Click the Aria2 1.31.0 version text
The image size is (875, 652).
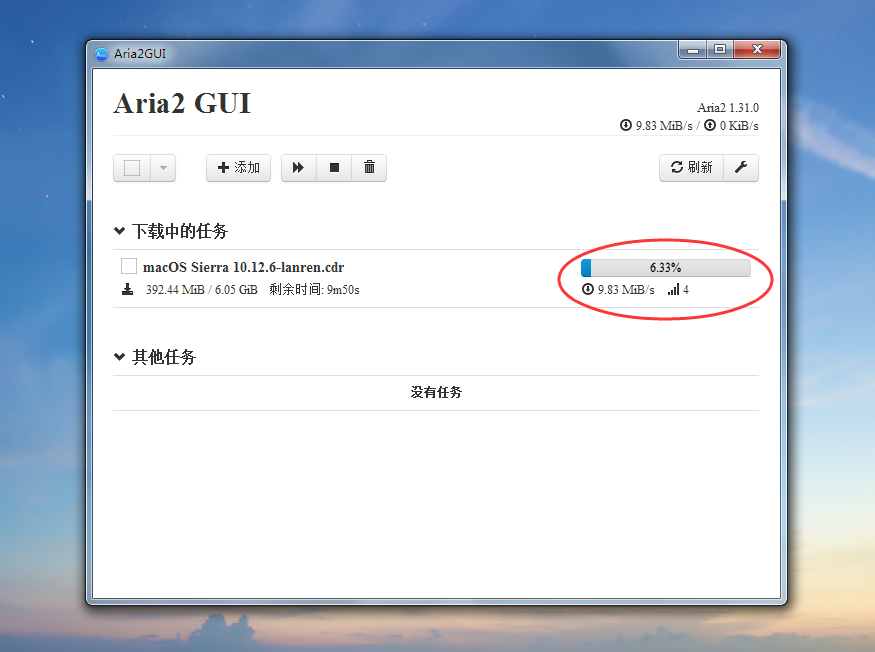pyautogui.click(x=728, y=107)
